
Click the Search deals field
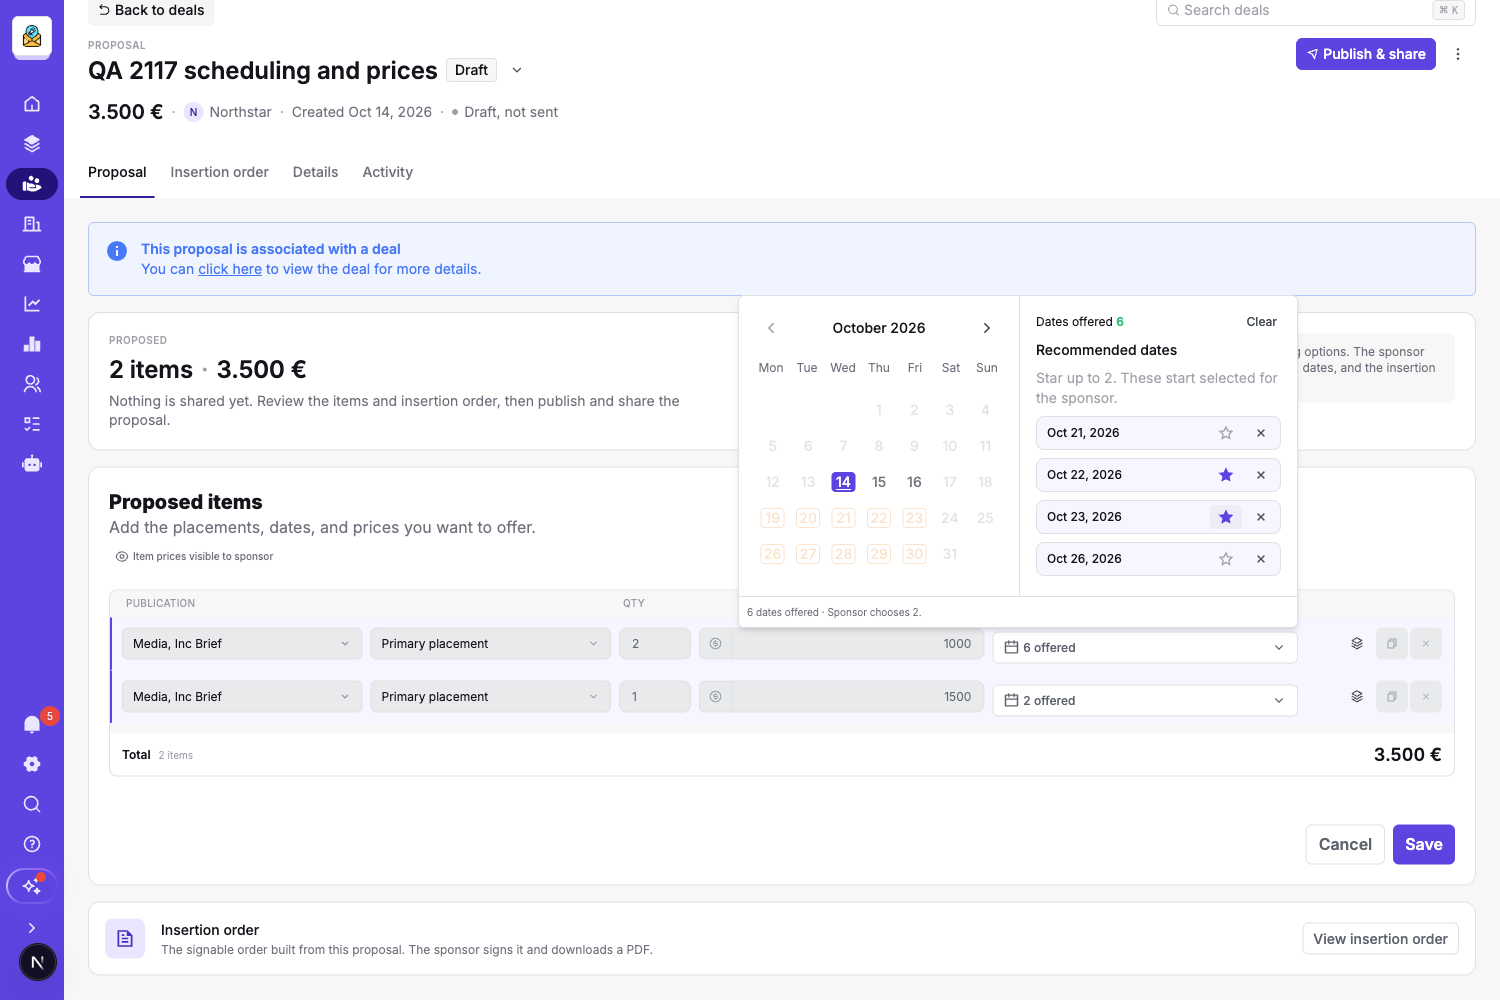tap(1316, 10)
